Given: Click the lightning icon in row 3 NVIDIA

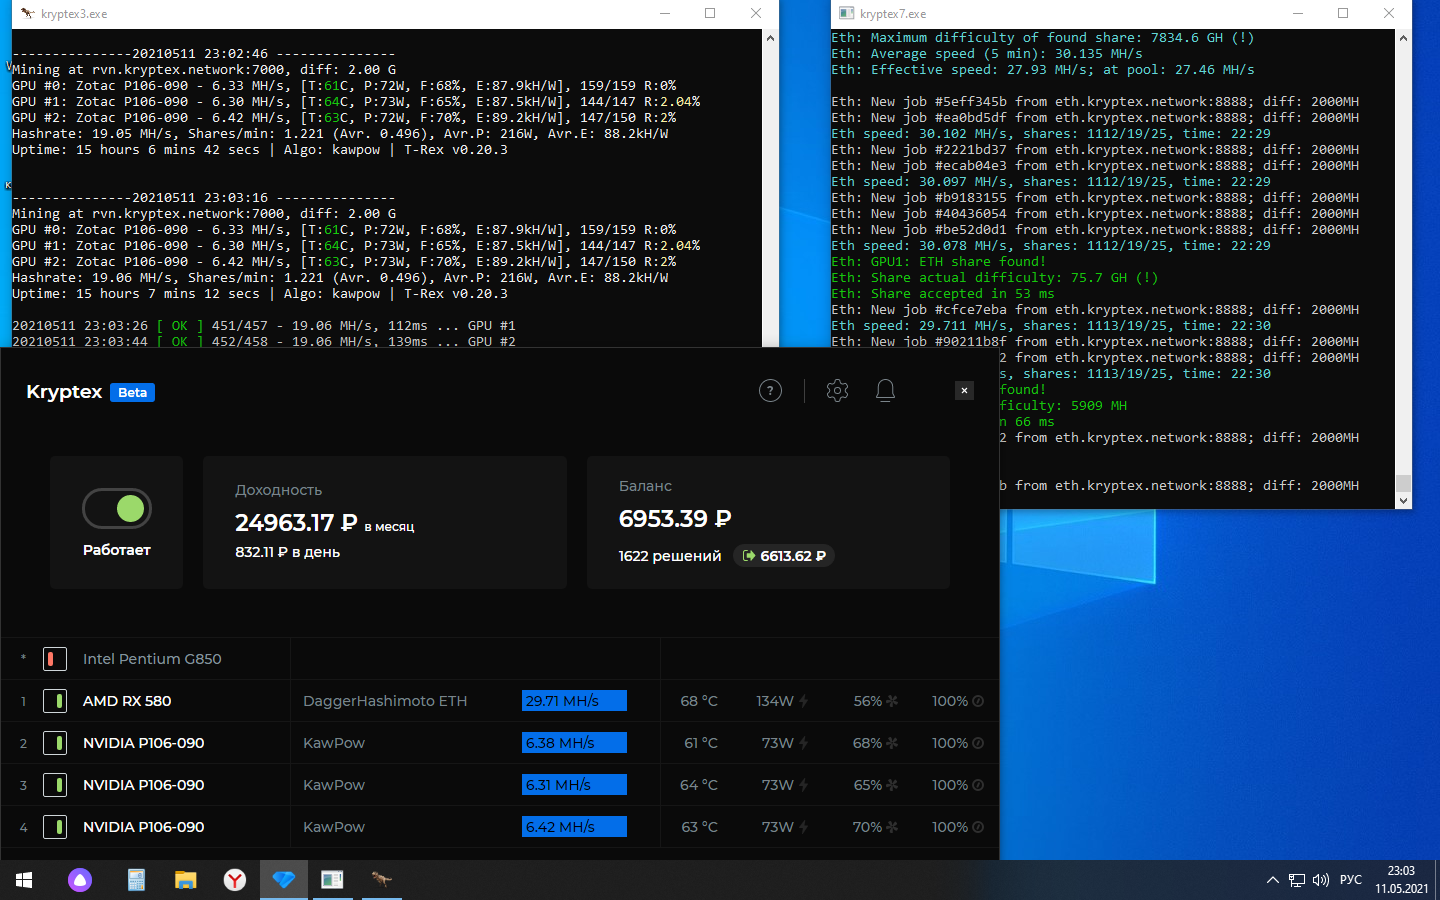Looking at the screenshot, I should pos(804,785).
